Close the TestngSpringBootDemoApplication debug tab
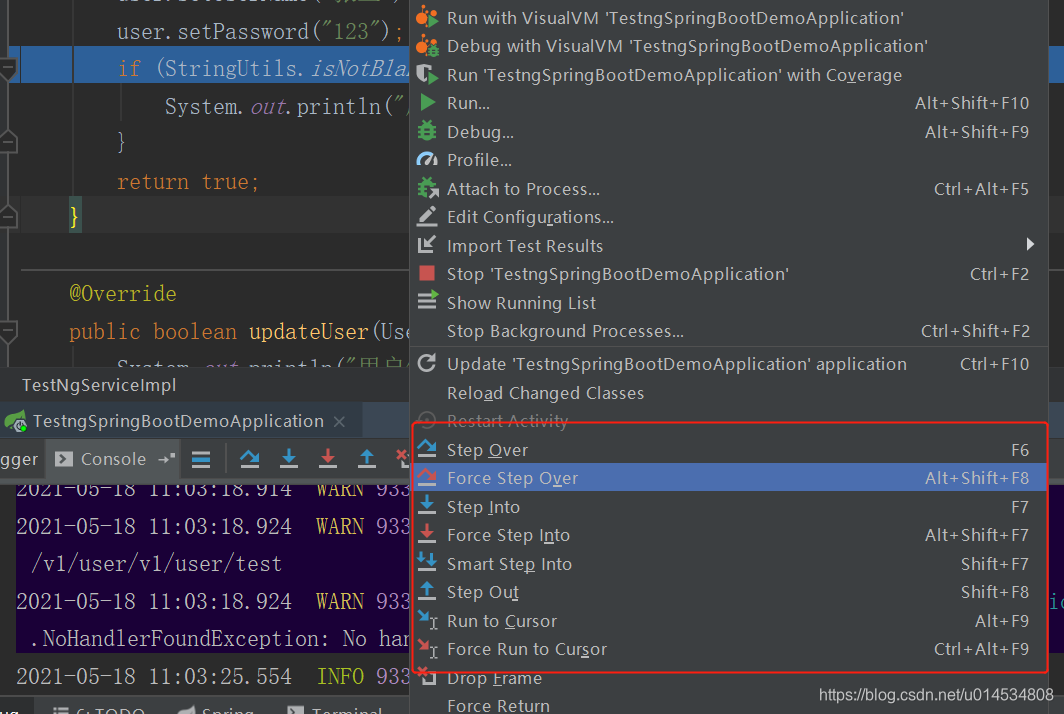 click(339, 422)
